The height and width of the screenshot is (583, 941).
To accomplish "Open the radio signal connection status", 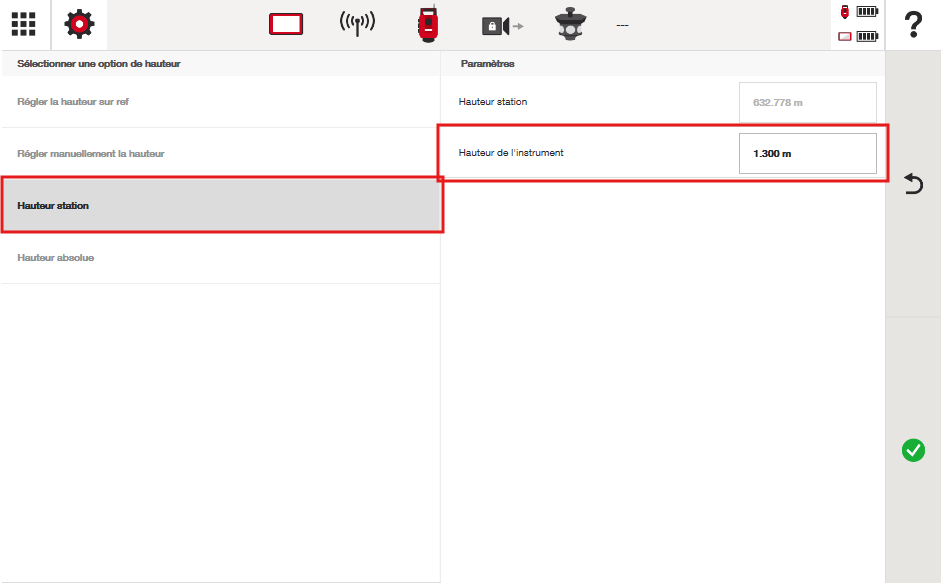I will (357, 24).
